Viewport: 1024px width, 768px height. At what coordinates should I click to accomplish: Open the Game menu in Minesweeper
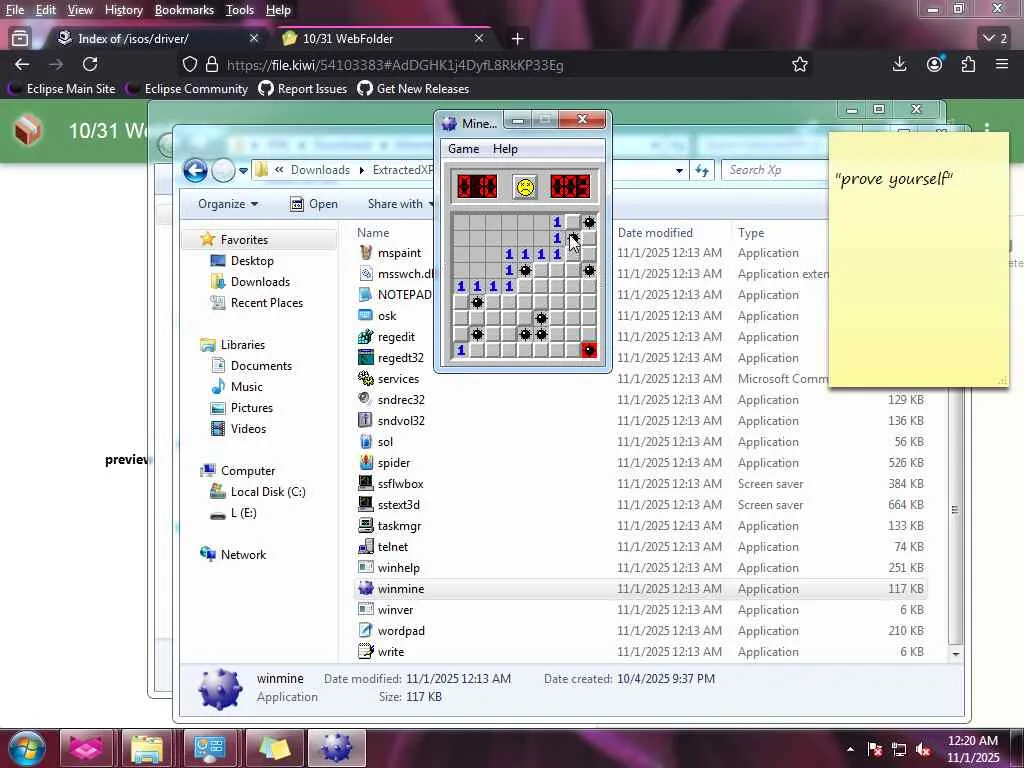pos(463,149)
